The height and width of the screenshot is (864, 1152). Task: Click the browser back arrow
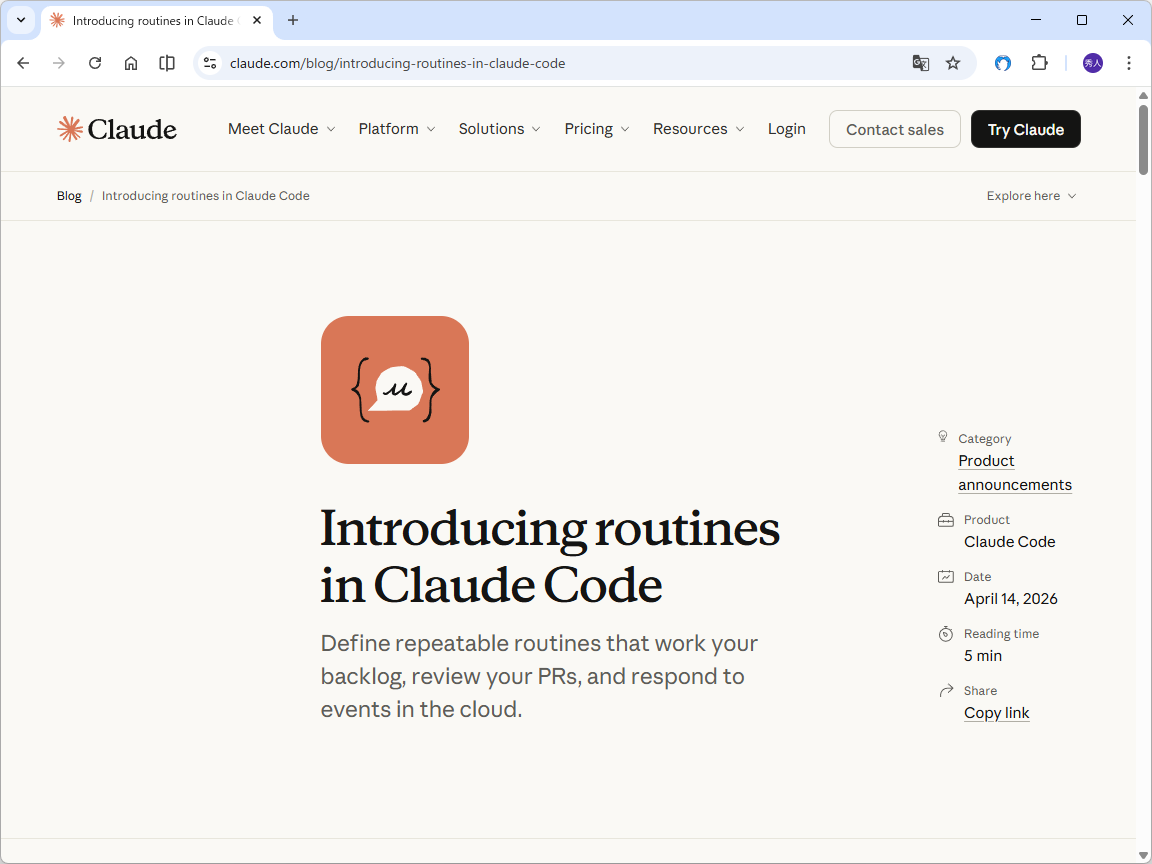coord(24,63)
